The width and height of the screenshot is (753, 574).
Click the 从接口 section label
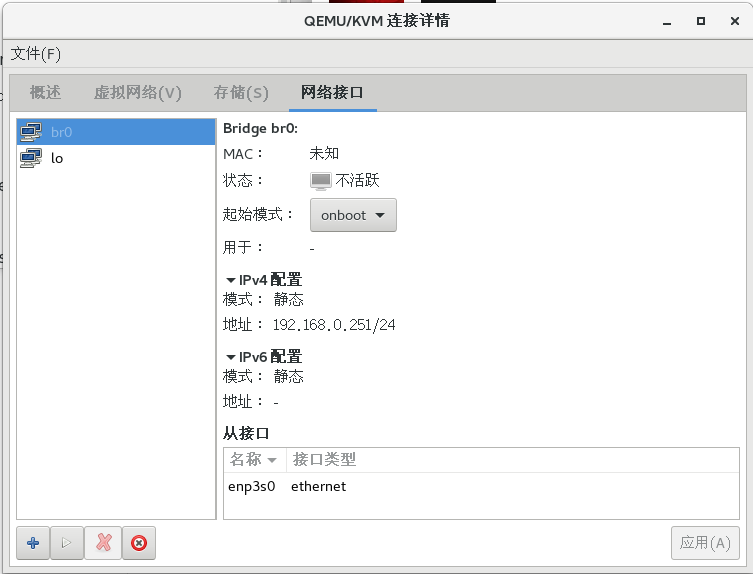tap(246, 434)
